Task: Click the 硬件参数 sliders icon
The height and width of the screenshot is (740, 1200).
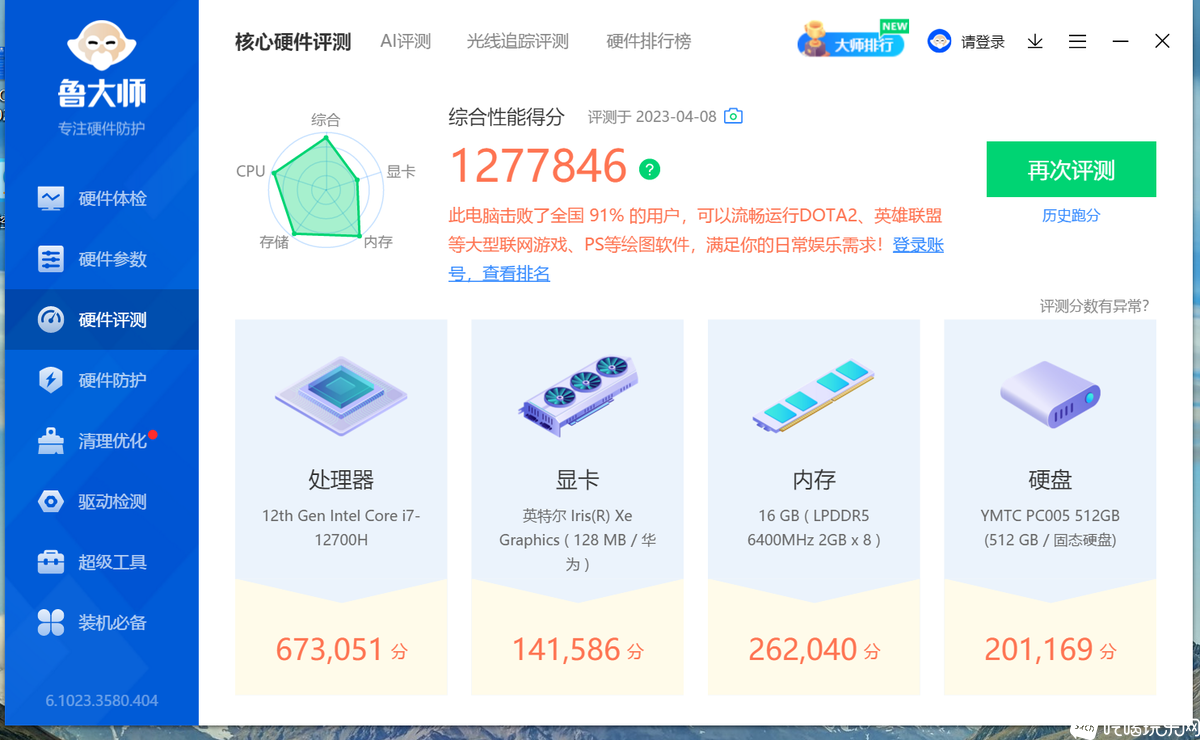Action: pos(51,259)
